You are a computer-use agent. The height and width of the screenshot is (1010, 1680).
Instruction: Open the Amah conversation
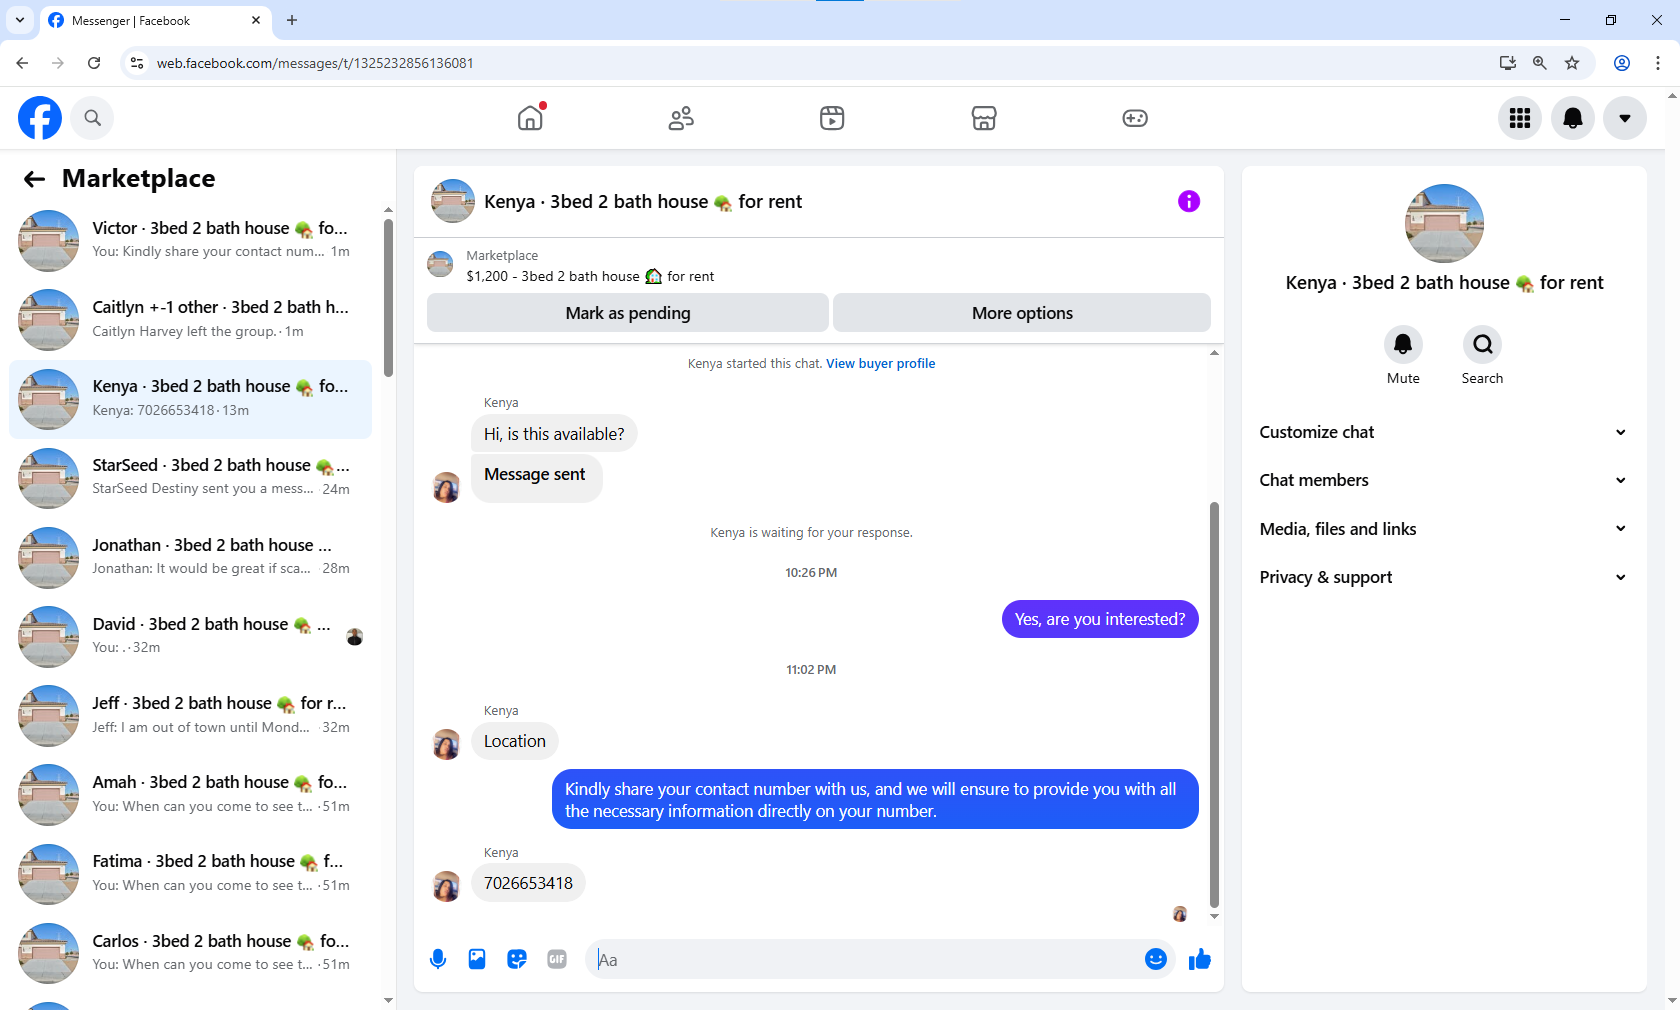[x=190, y=794]
